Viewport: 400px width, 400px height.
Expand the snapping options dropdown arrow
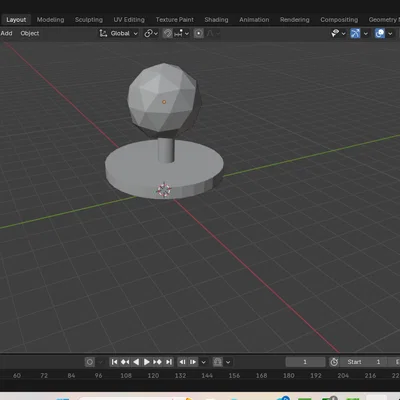click(187, 33)
